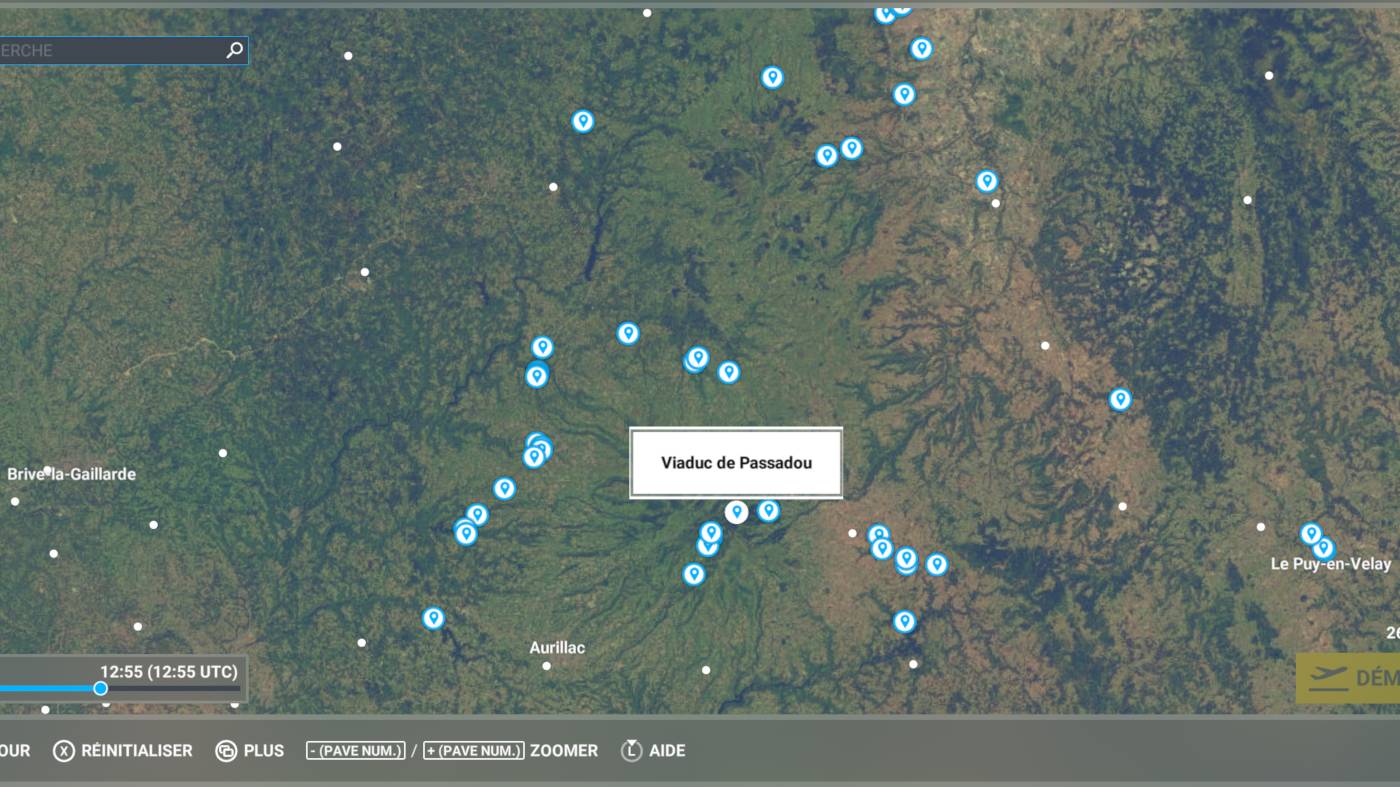Choose the POI pin right of Viaduc pin
This screenshot has height=787, width=1400.
point(768,511)
